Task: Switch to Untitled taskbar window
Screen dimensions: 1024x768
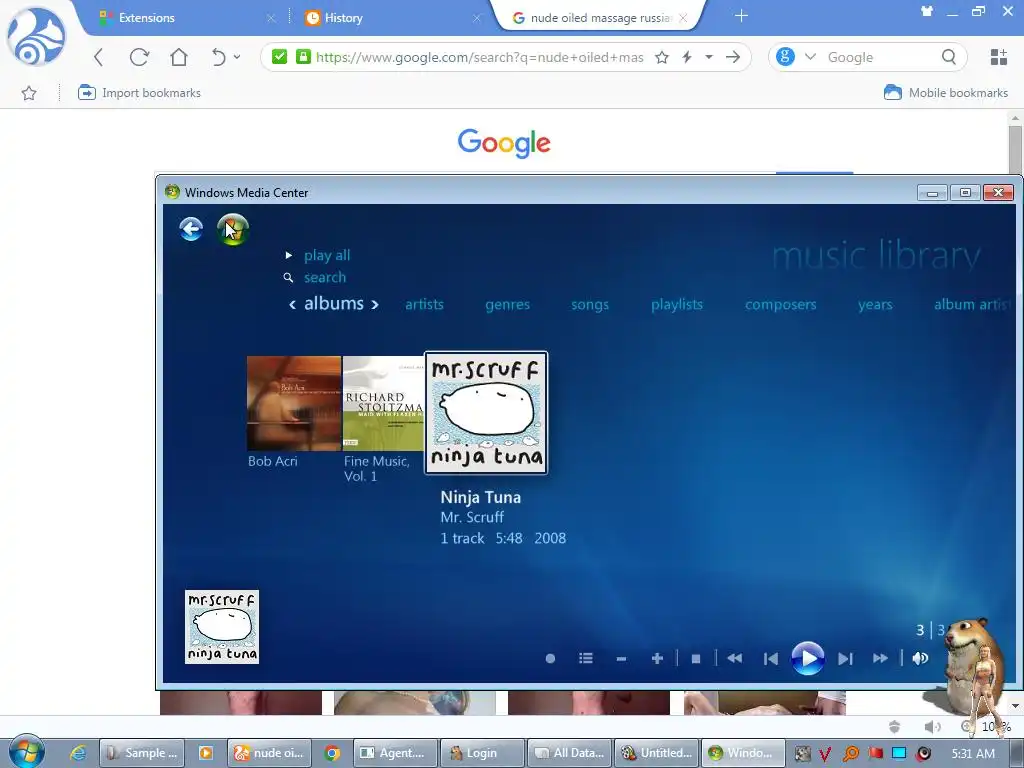Action: click(656, 753)
